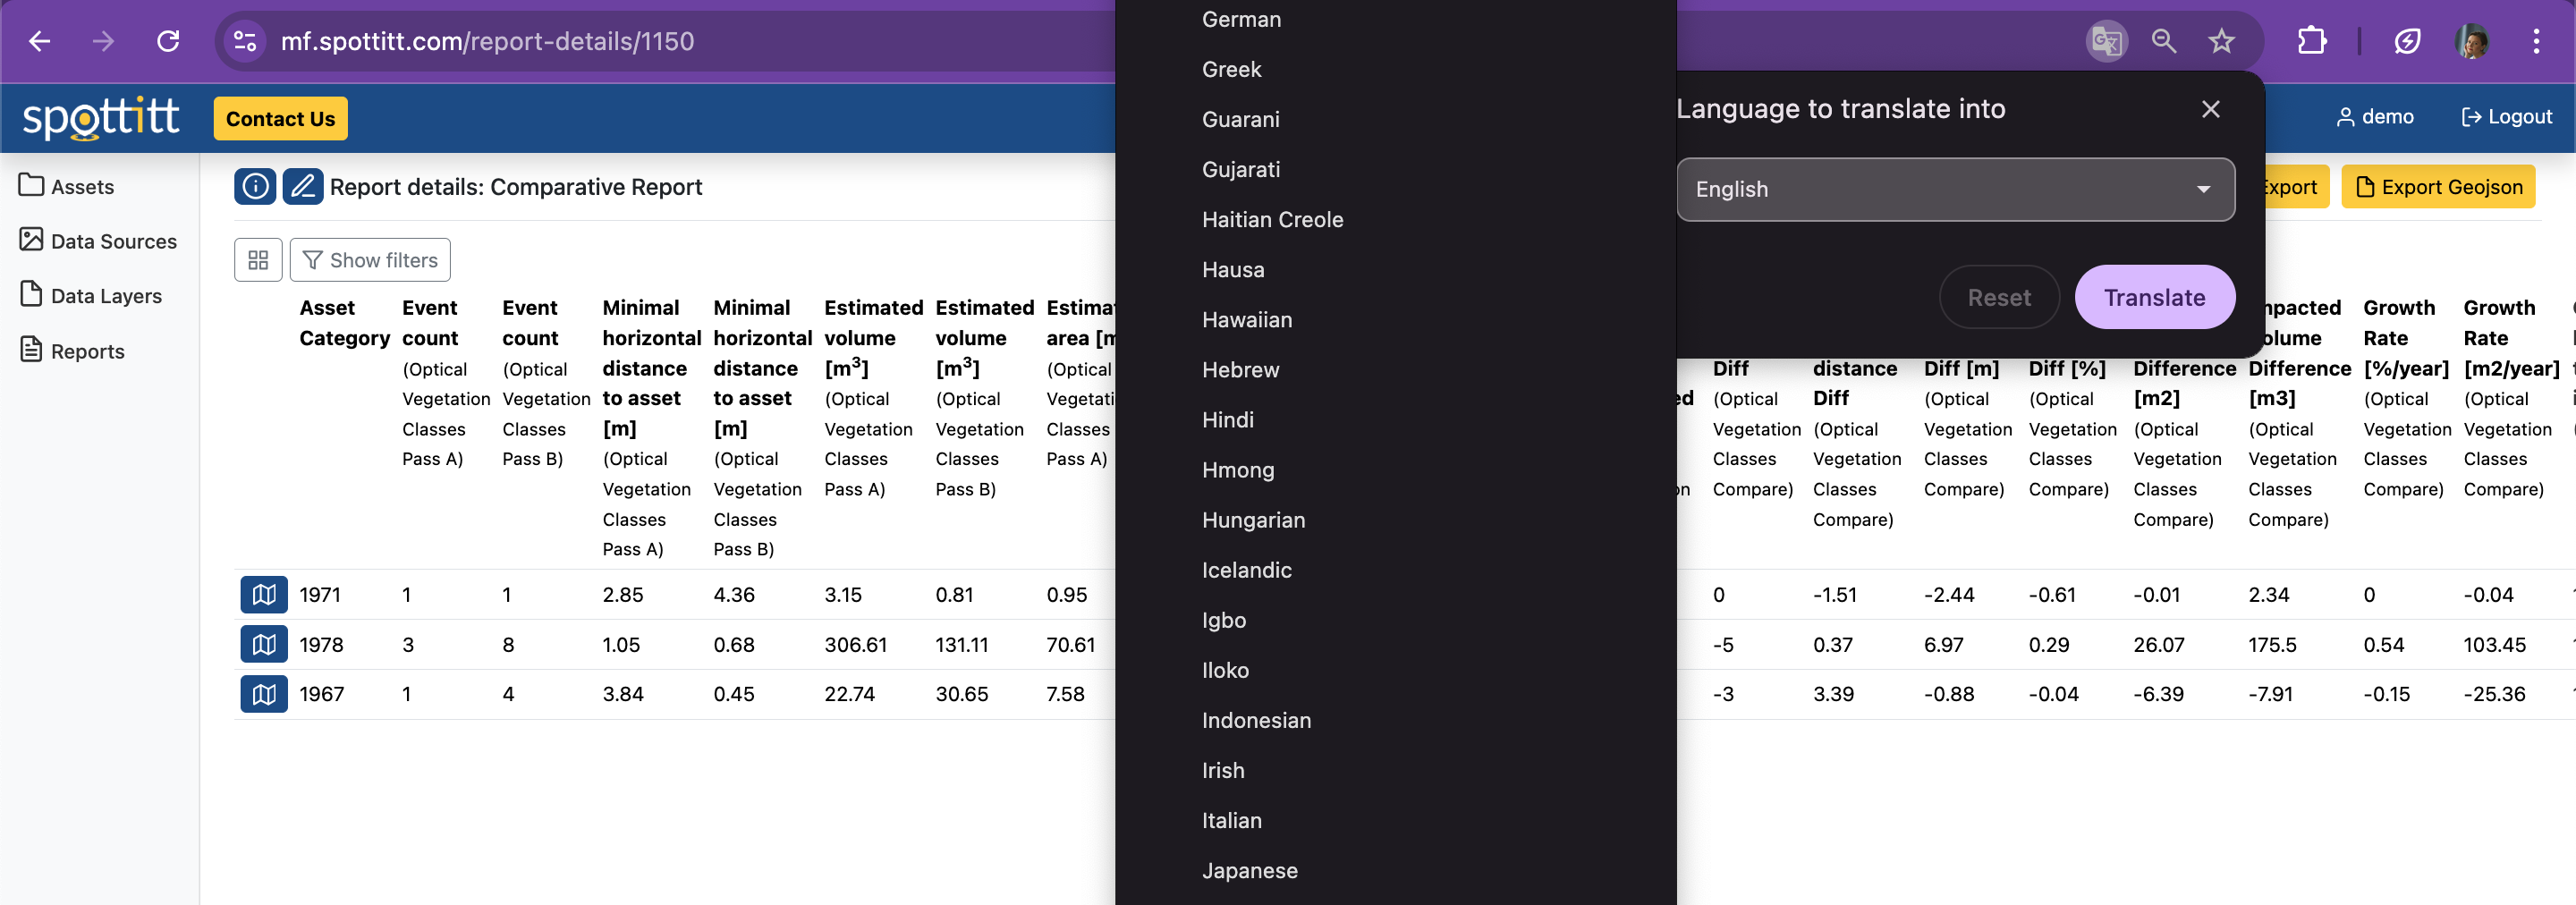Choose Italian in the language list
Screen dimensions: 2576x905
[x=1231, y=820]
